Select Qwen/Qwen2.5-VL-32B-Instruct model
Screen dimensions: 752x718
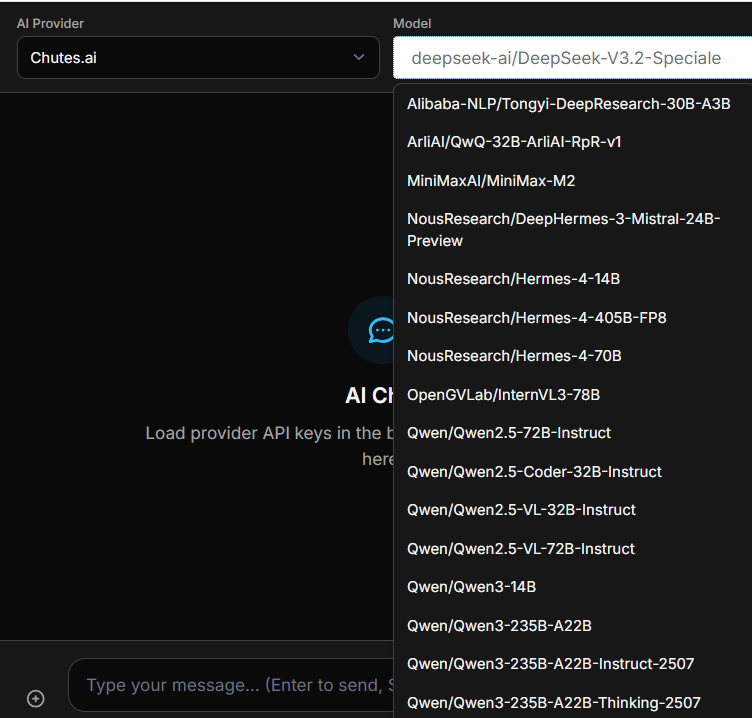coord(521,510)
